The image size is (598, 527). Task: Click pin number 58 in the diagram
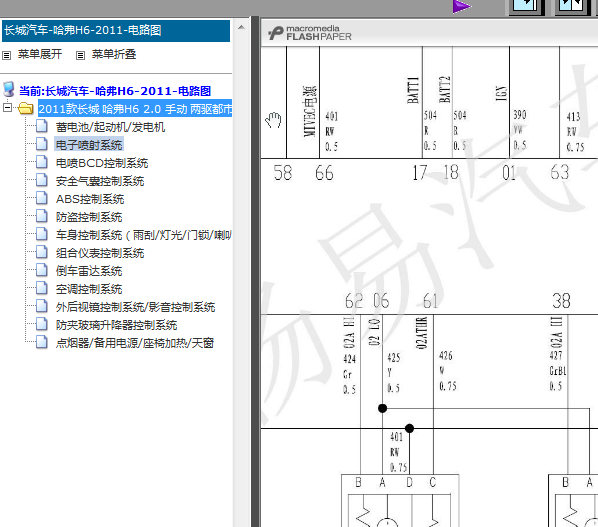pyautogui.click(x=283, y=173)
